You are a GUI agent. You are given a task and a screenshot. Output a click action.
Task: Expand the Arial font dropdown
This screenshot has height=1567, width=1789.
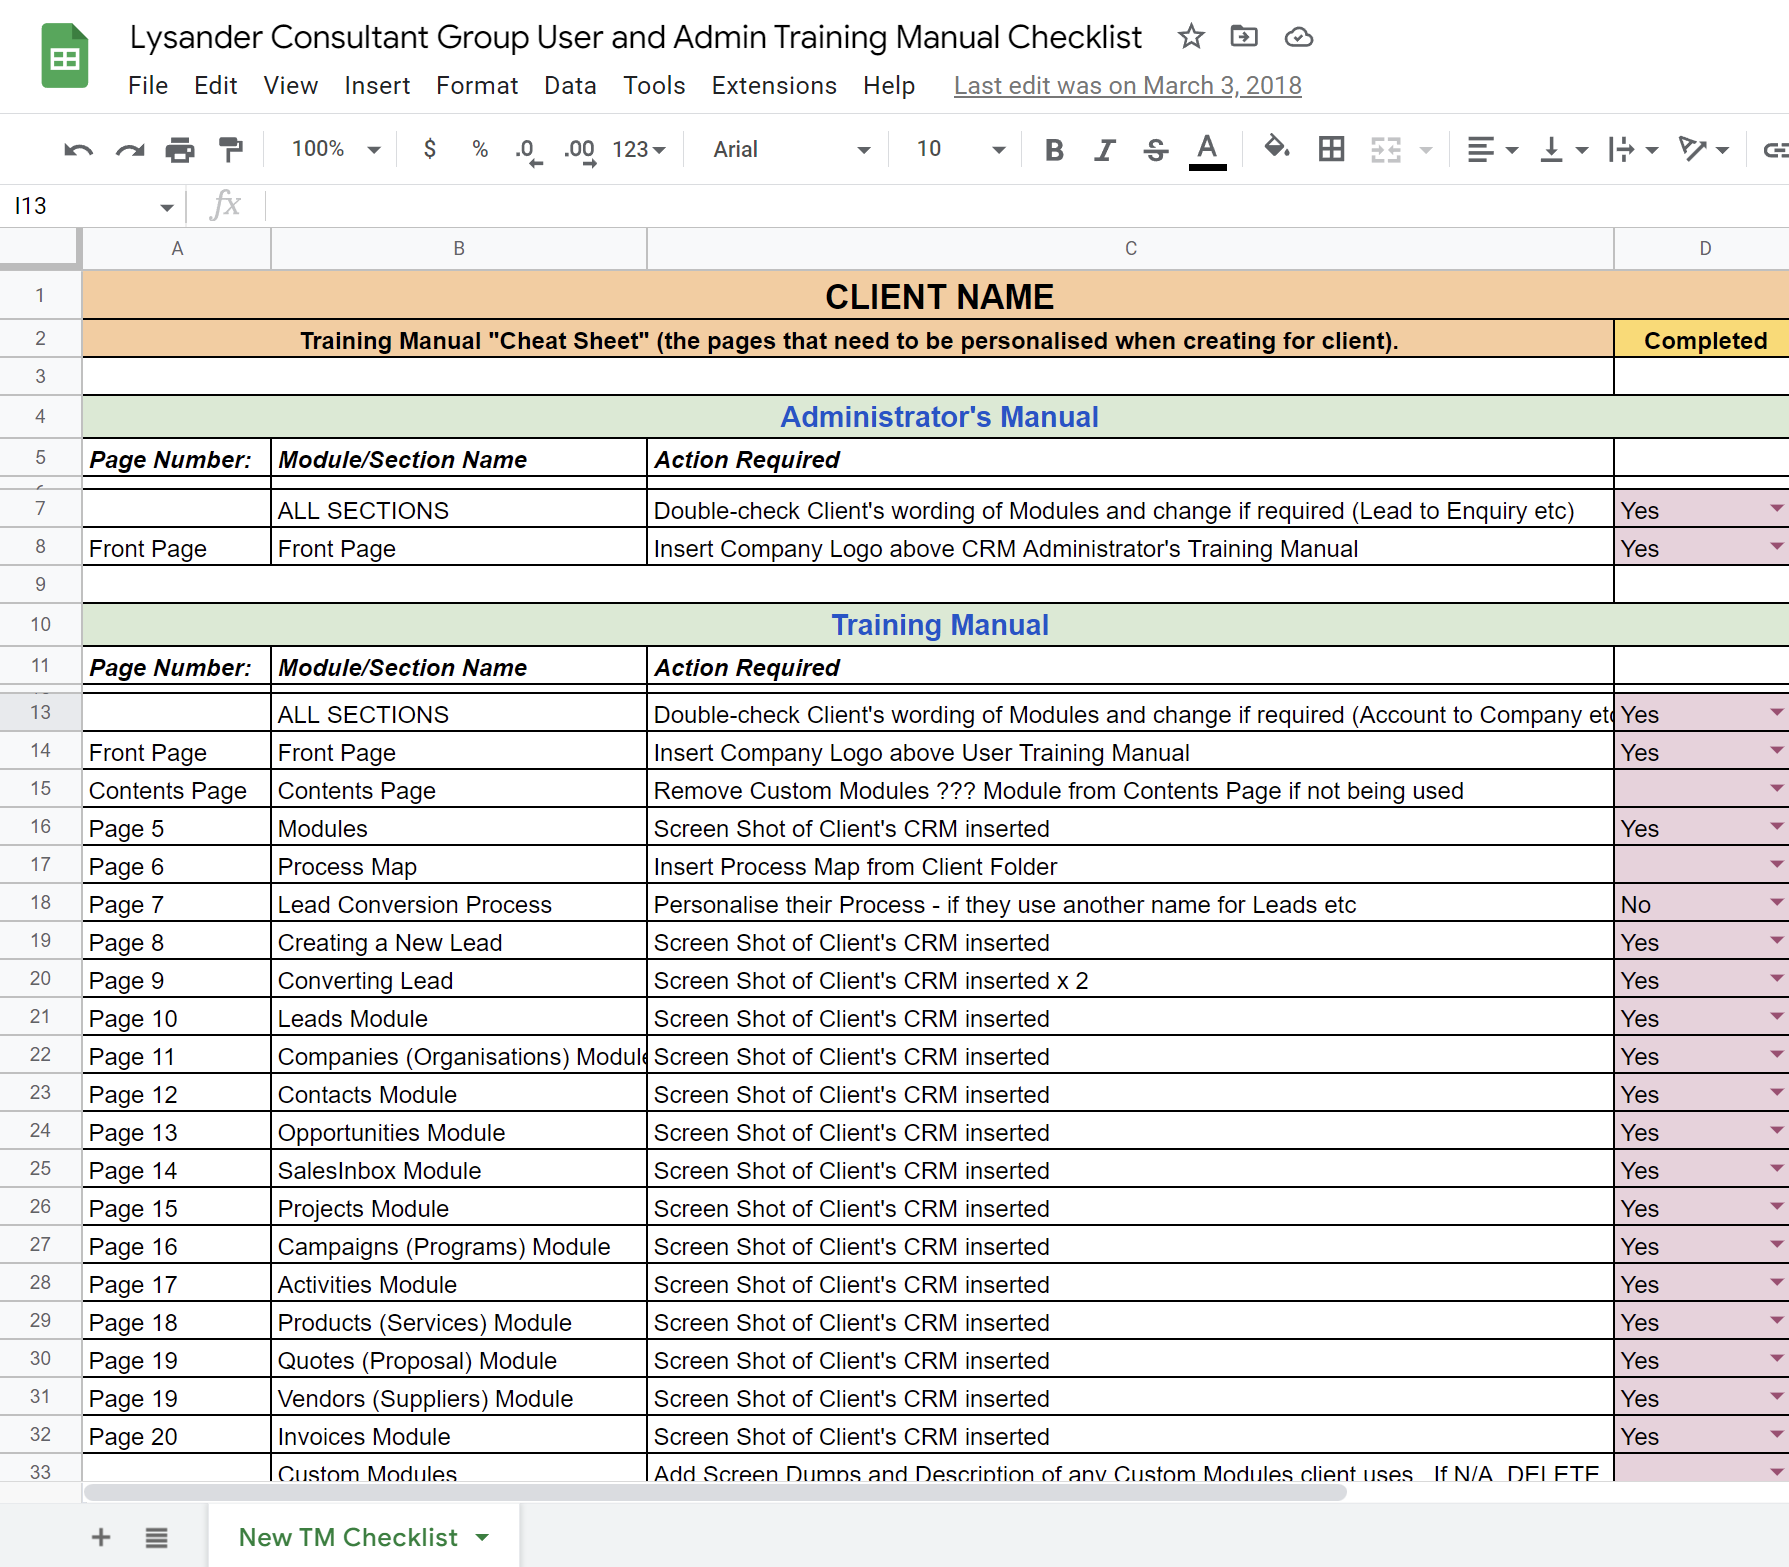pyautogui.click(x=790, y=150)
